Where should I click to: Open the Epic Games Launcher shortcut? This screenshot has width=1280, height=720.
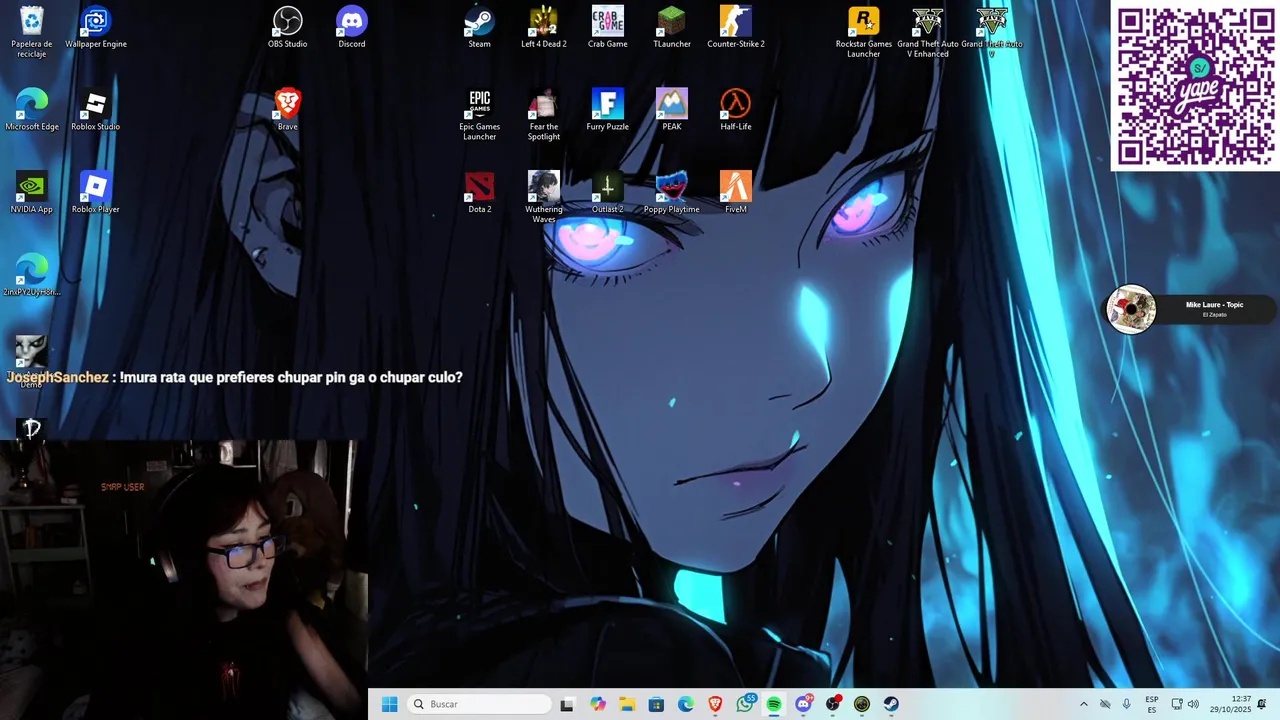coord(479,114)
